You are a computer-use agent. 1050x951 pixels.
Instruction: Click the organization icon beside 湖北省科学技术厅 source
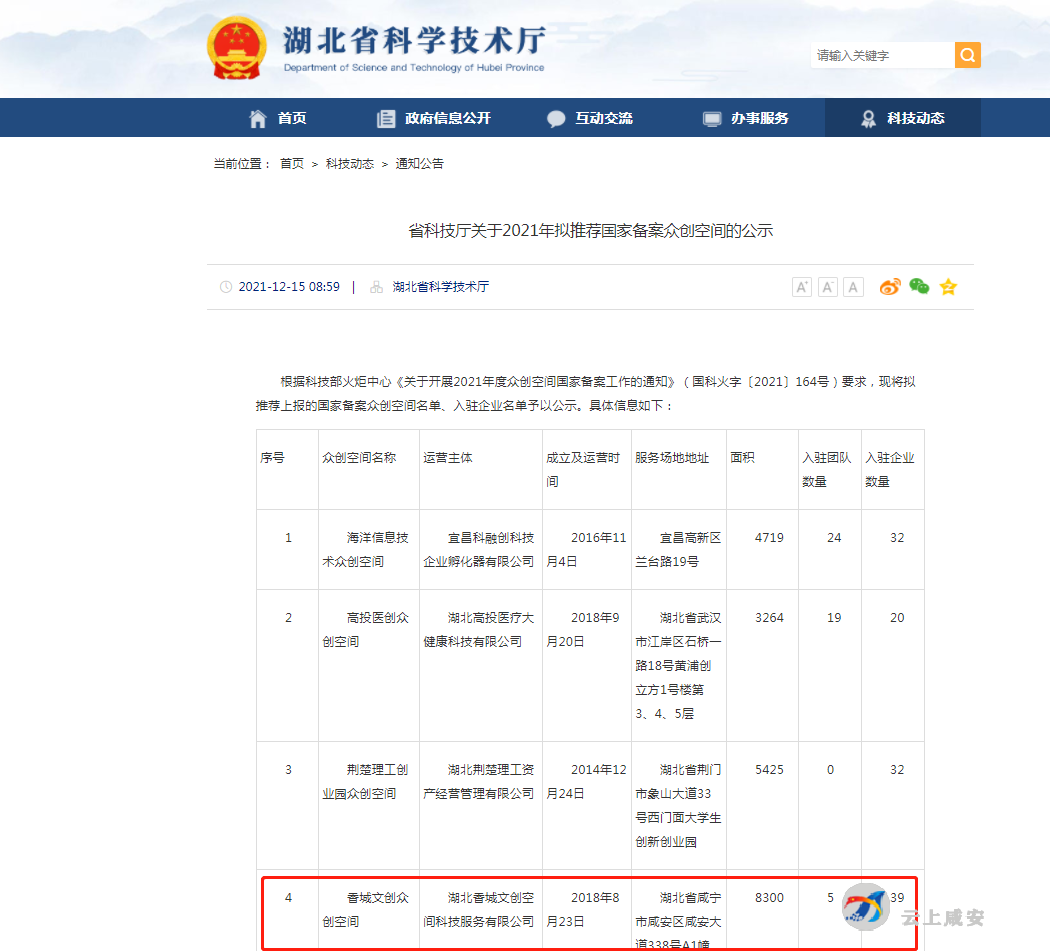pyautogui.click(x=376, y=287)
